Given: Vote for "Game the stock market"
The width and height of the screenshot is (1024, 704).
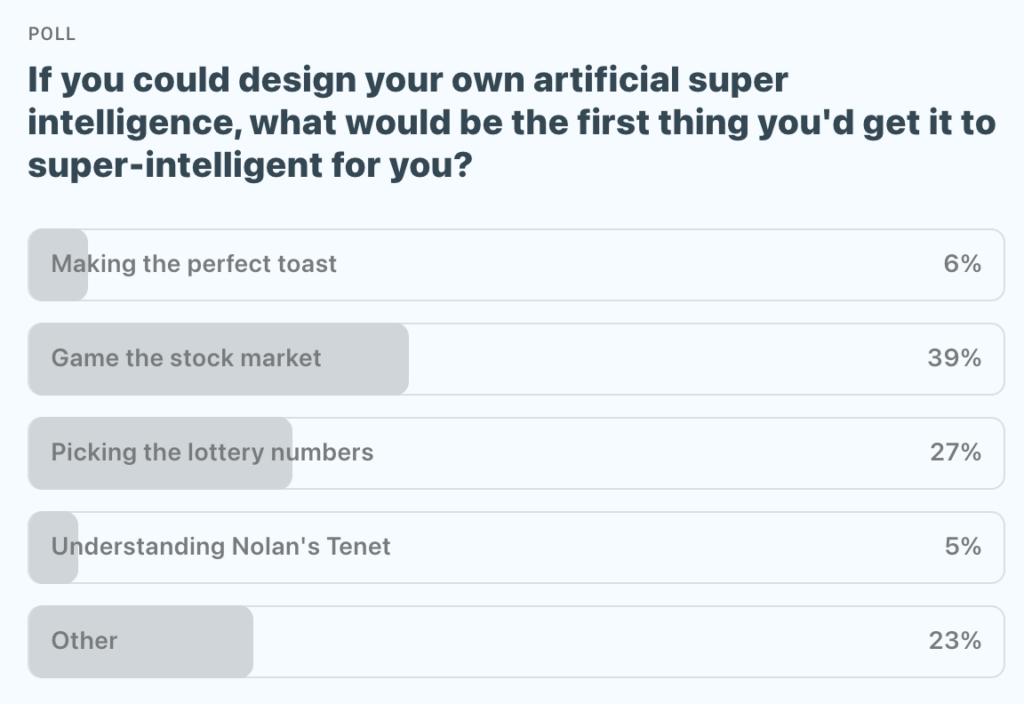Looking at the screenshot, I should 186,358.
